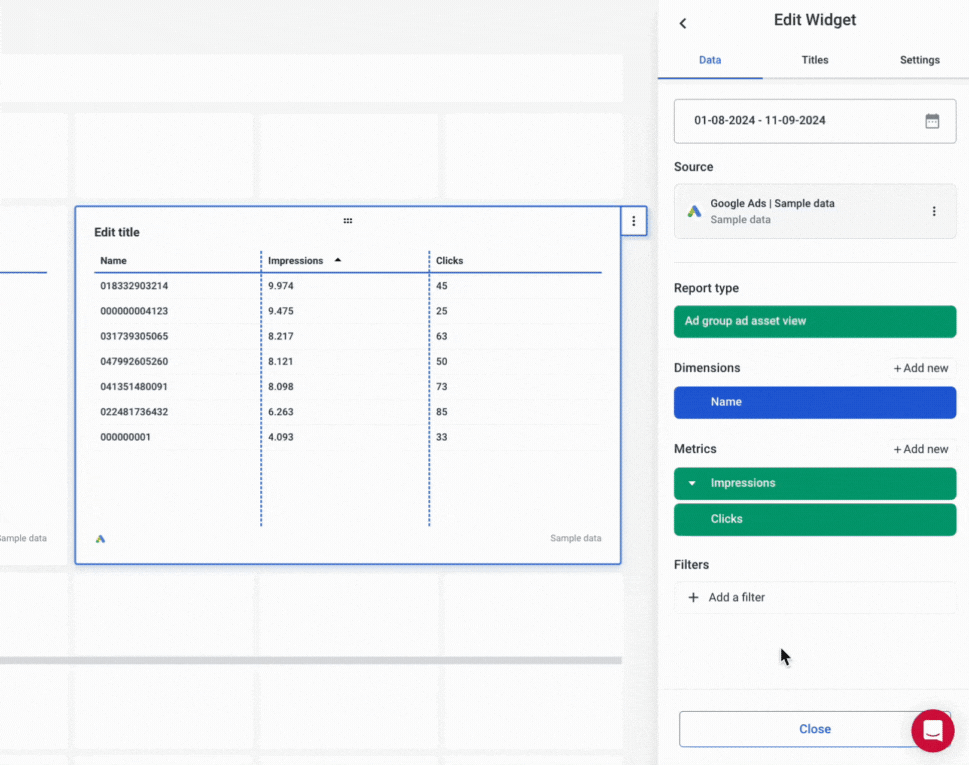Click the Close button
The width and height of the screenshot is (969, 765).
point(814,729)
